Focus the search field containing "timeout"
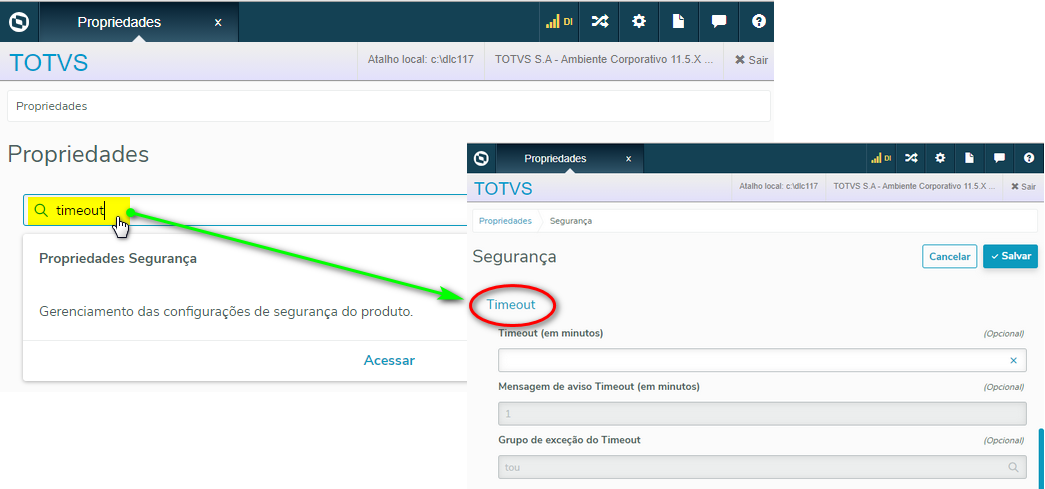 point(250,211)
